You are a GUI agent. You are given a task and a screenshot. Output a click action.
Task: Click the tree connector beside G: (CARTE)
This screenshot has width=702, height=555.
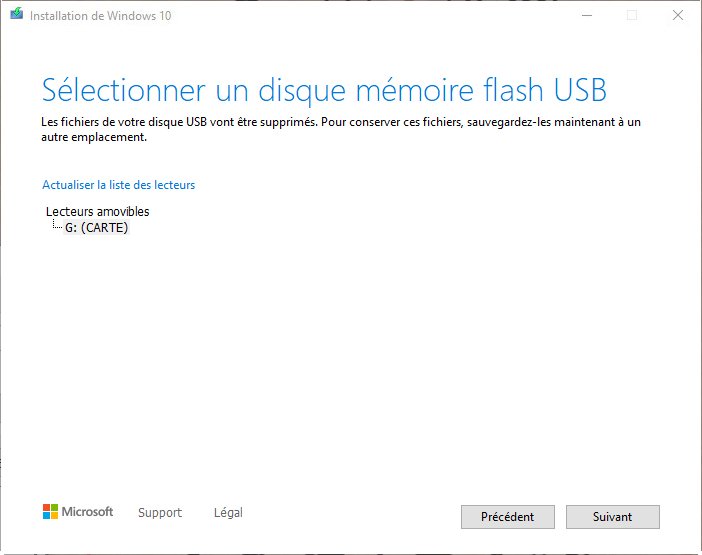(57, 227)
